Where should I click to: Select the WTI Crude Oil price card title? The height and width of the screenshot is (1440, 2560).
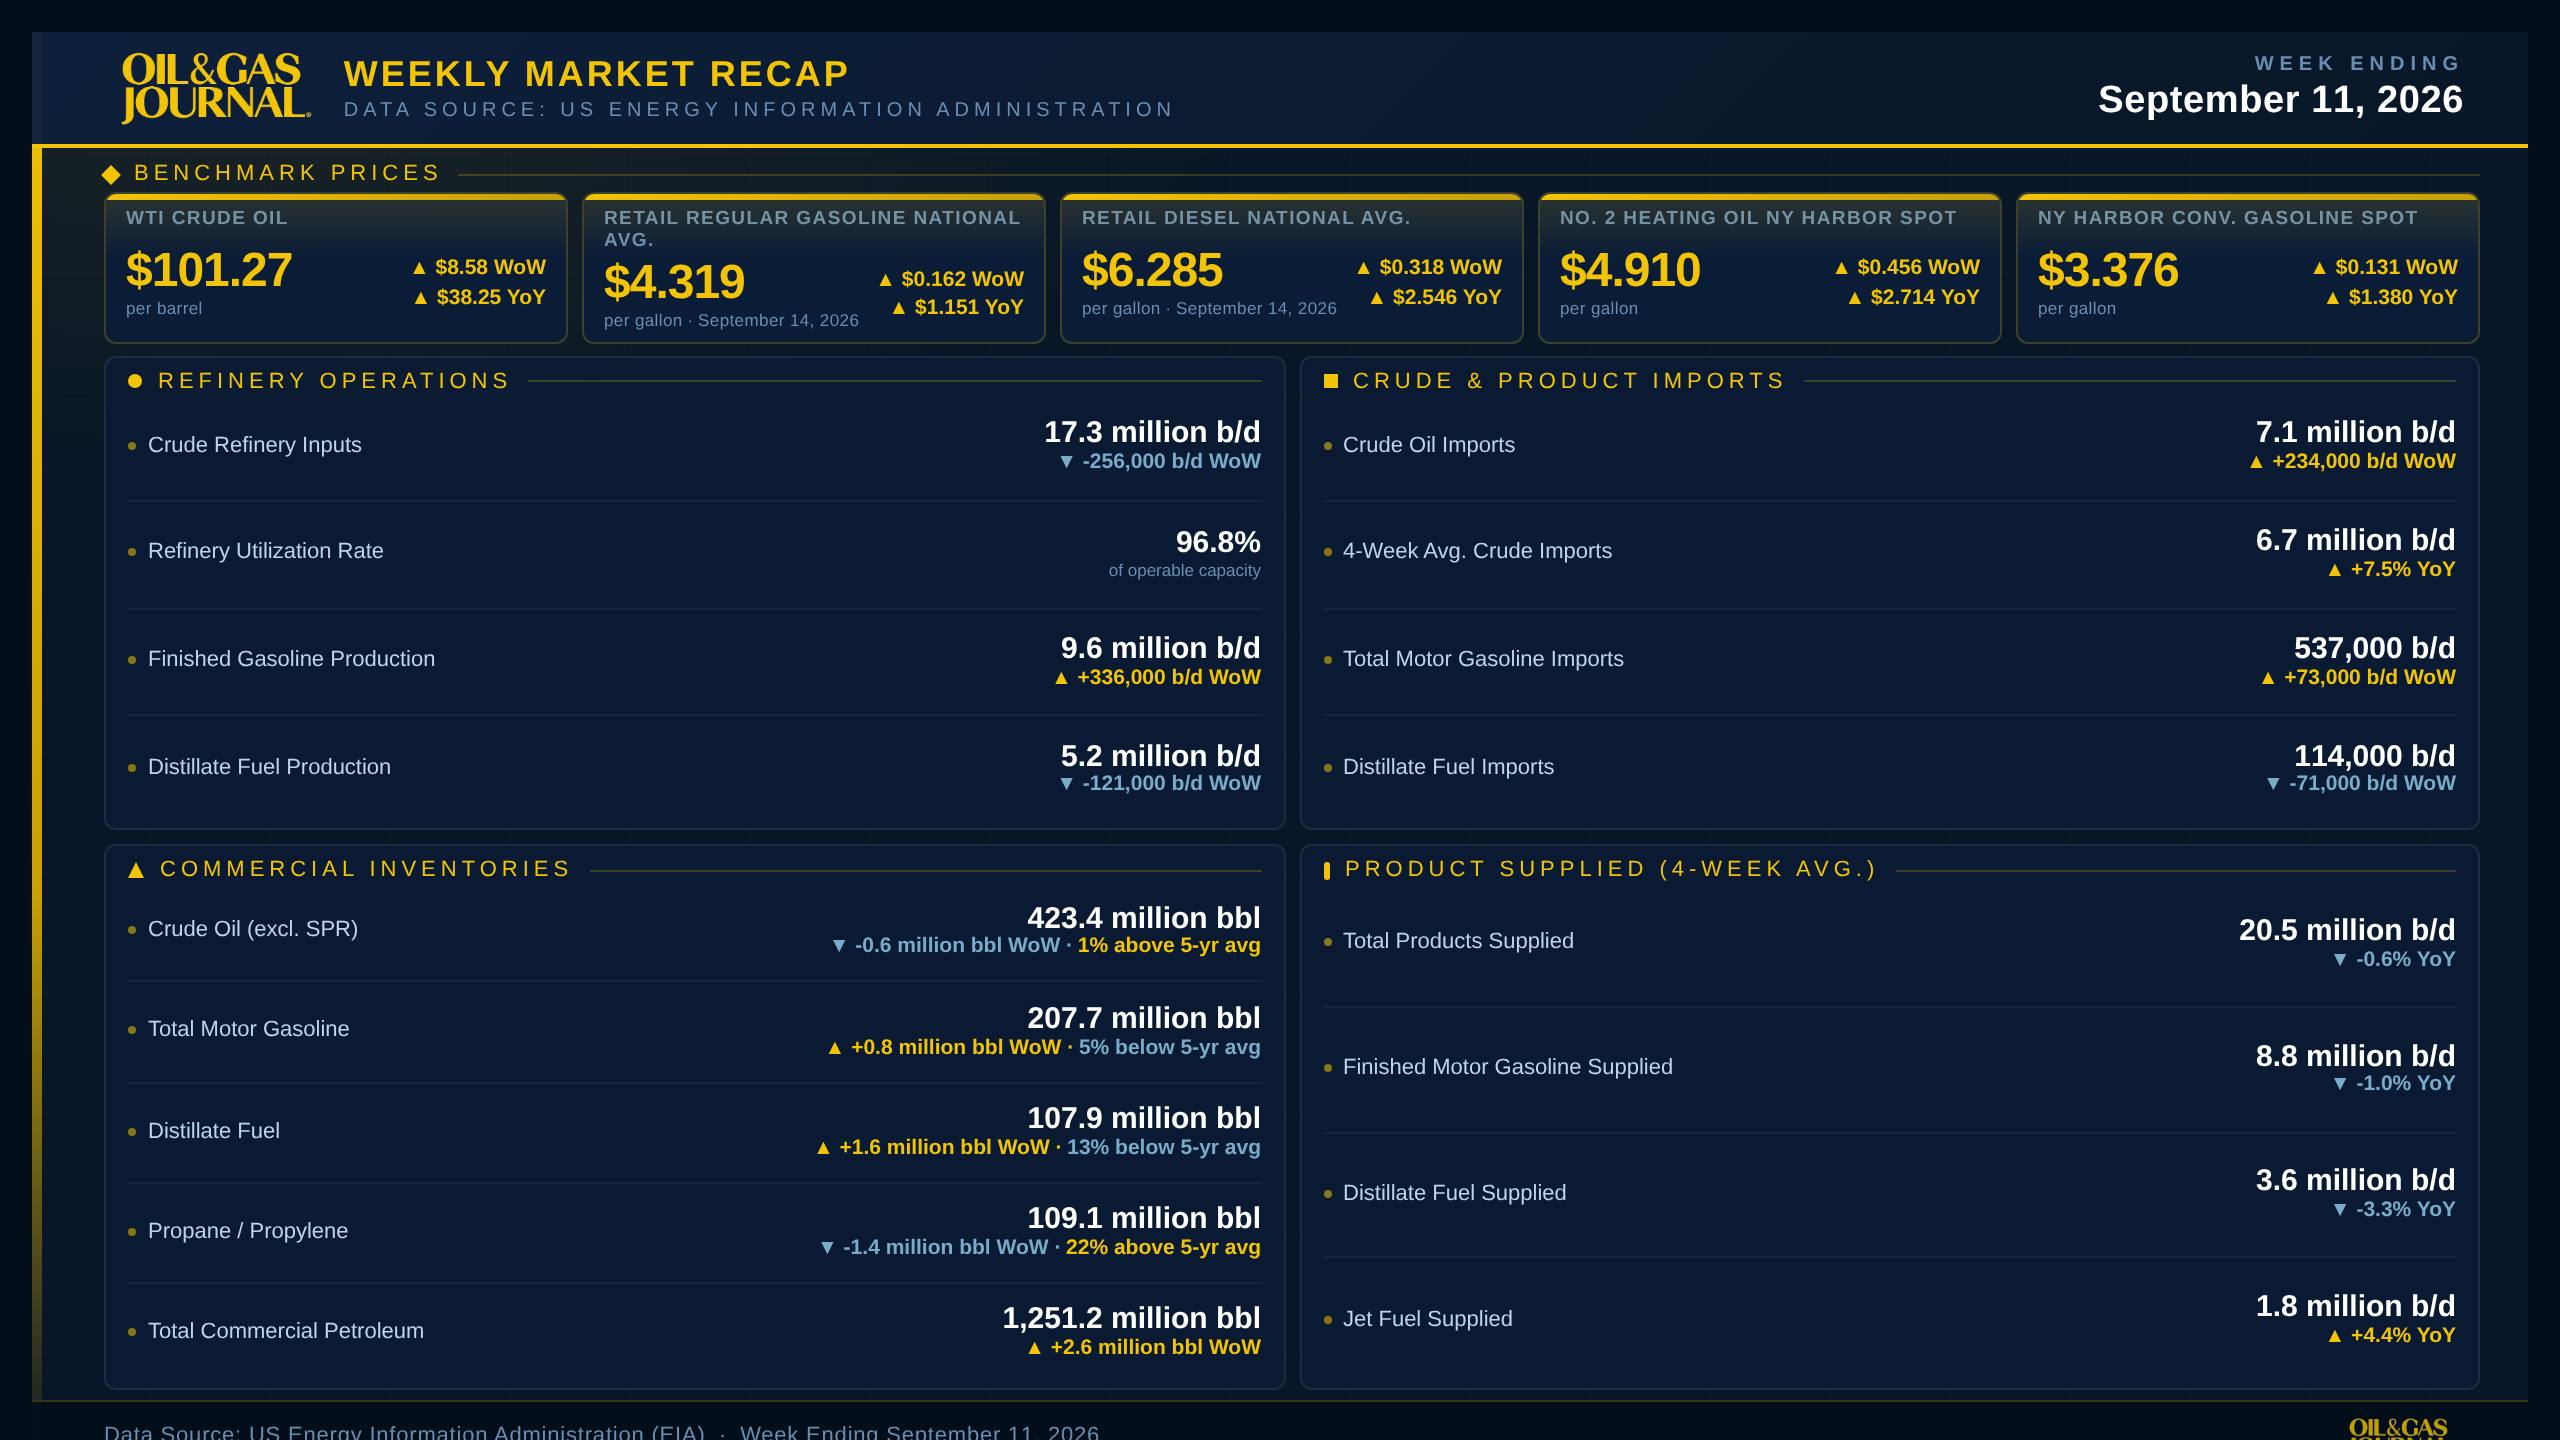207,218
